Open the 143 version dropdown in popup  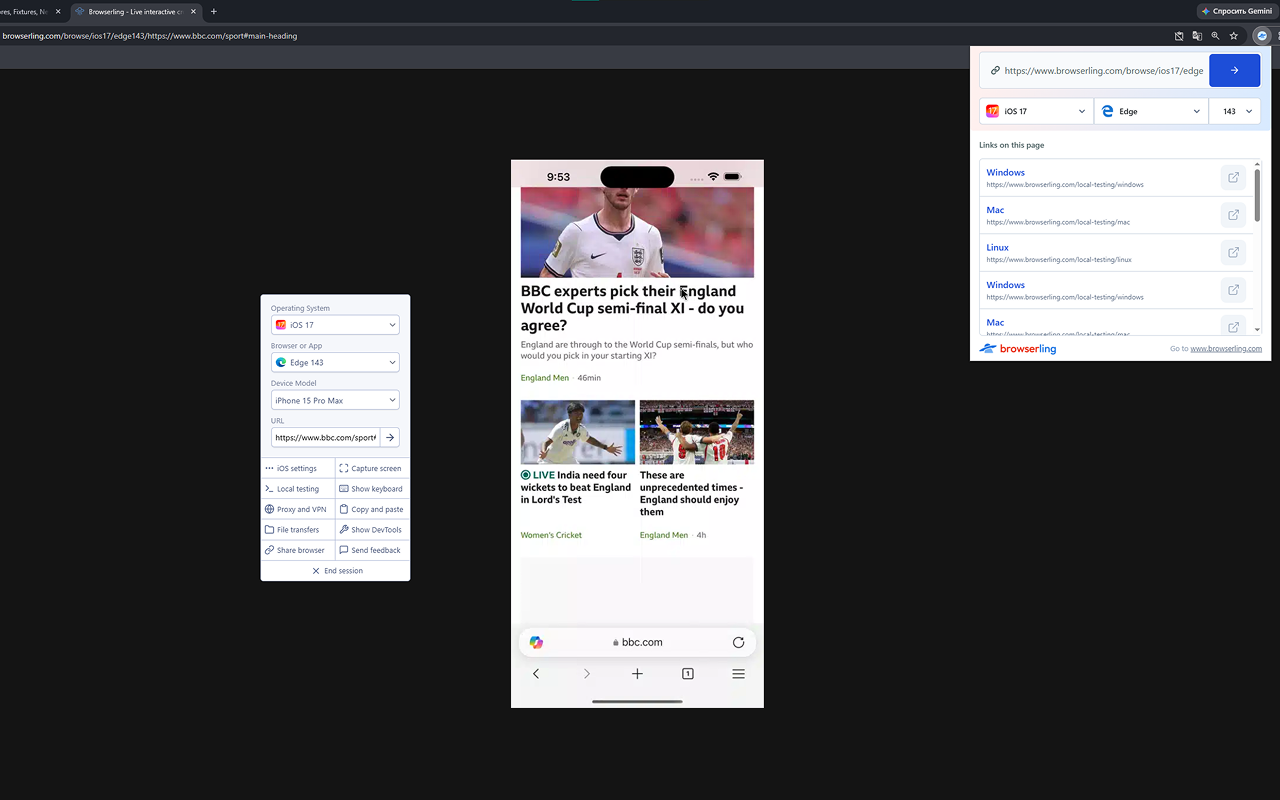pyautogui.click(x=1235, y=111)
